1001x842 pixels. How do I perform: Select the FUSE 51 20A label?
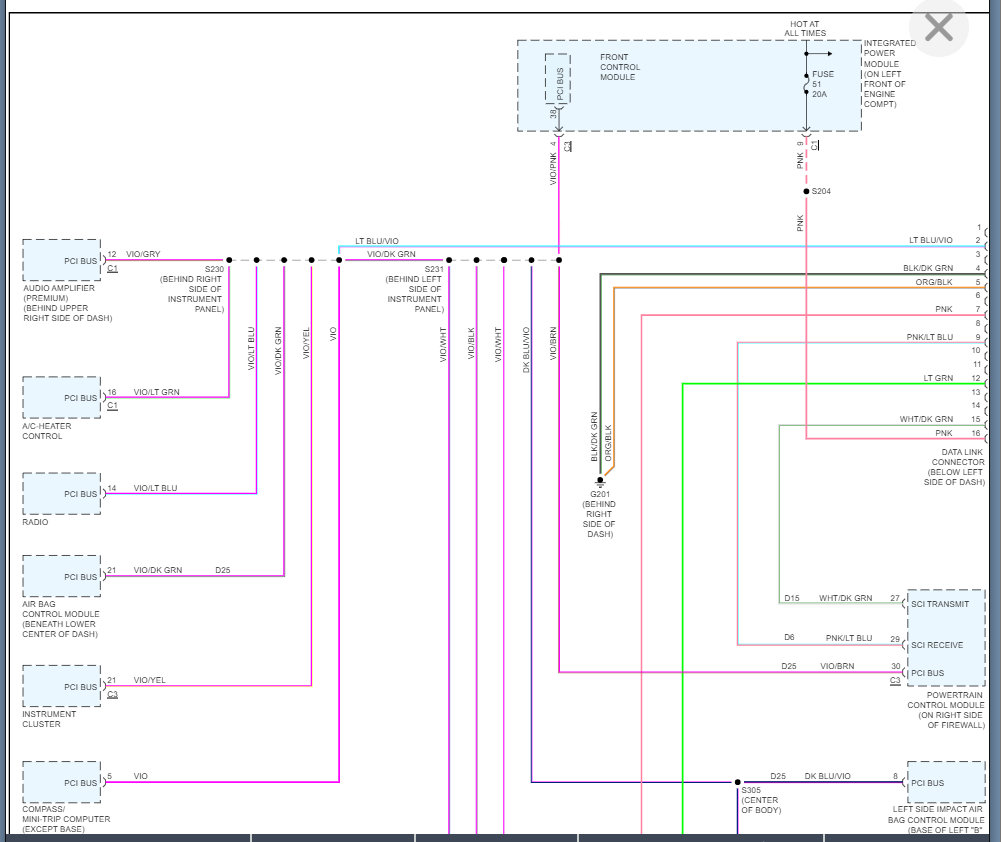pyautogui.click(x=822, y=84)
